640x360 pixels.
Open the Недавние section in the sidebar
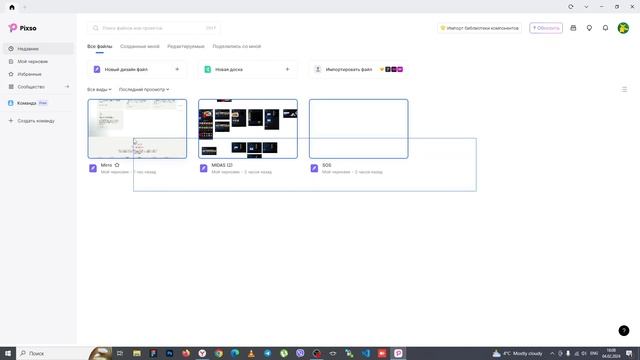(x=38, y=49)
